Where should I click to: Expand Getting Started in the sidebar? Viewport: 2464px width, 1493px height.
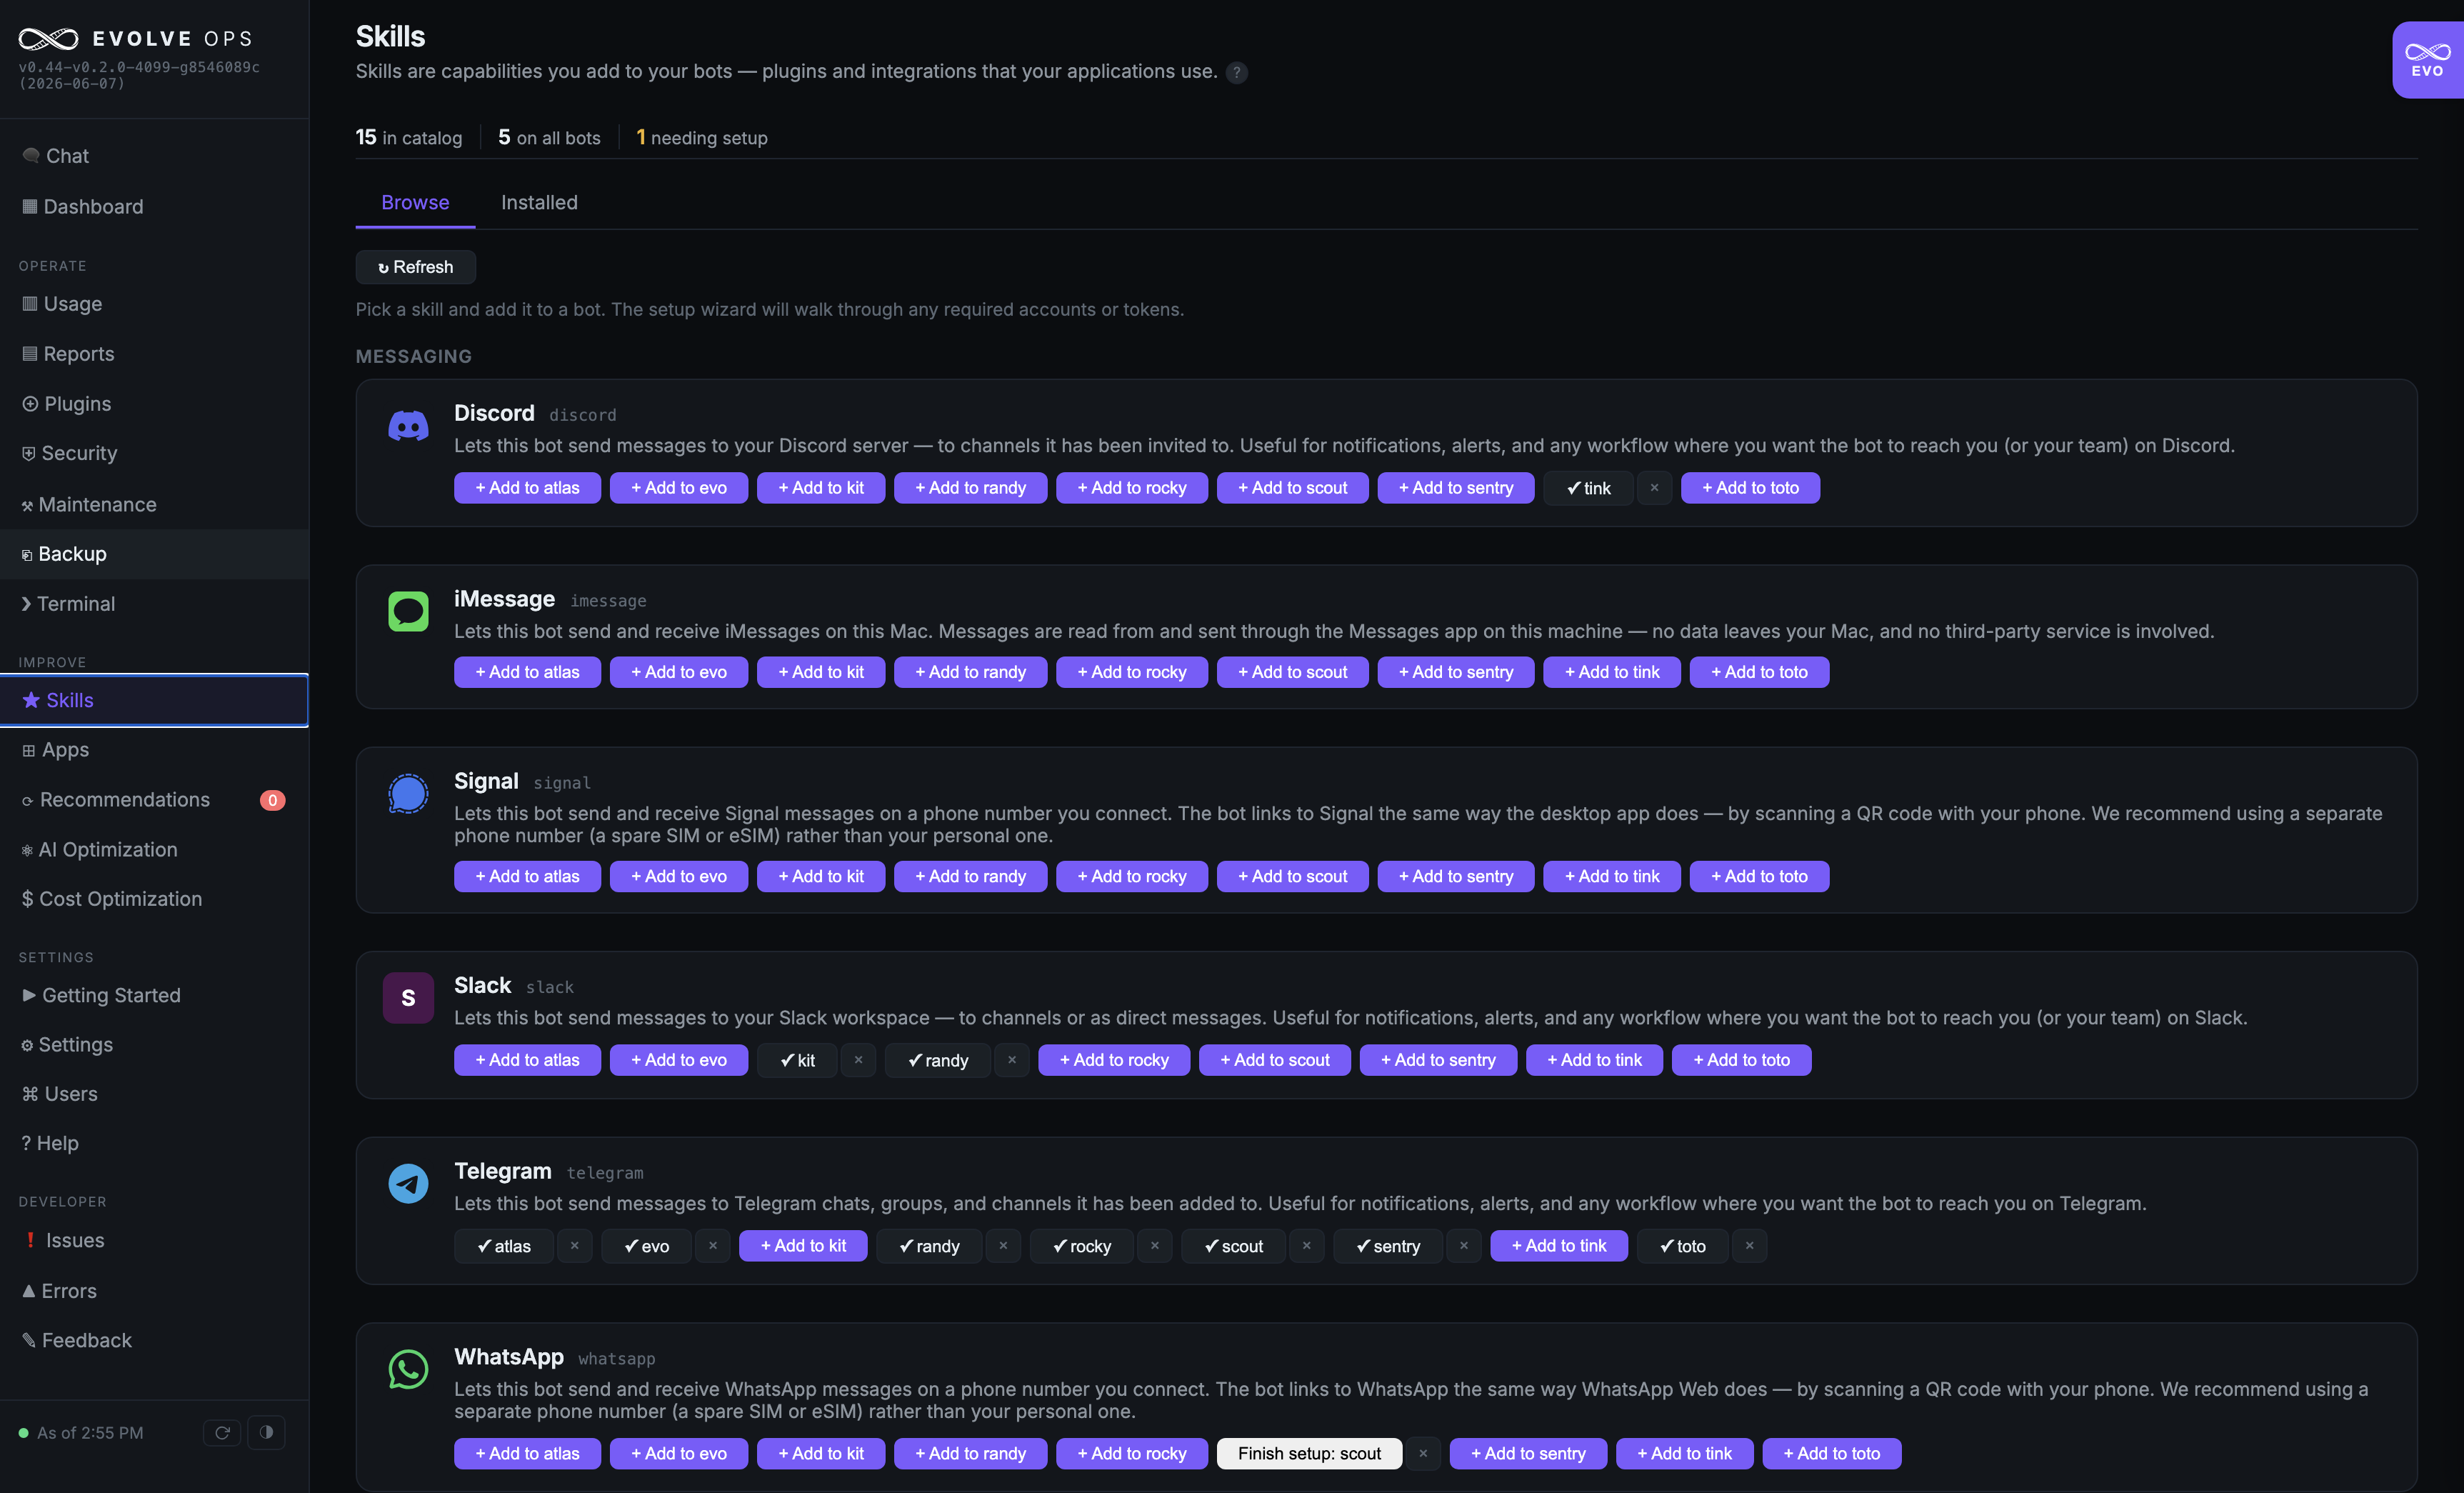coord(154,995)
